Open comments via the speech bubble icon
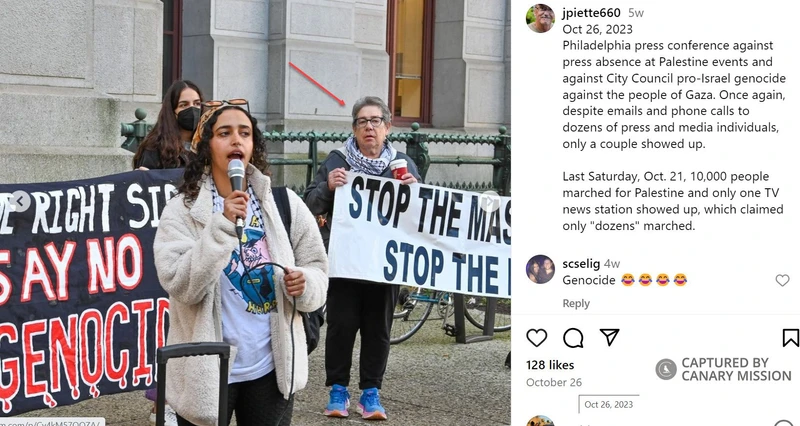This screenshot has width=800, height=426. point(573,338)
